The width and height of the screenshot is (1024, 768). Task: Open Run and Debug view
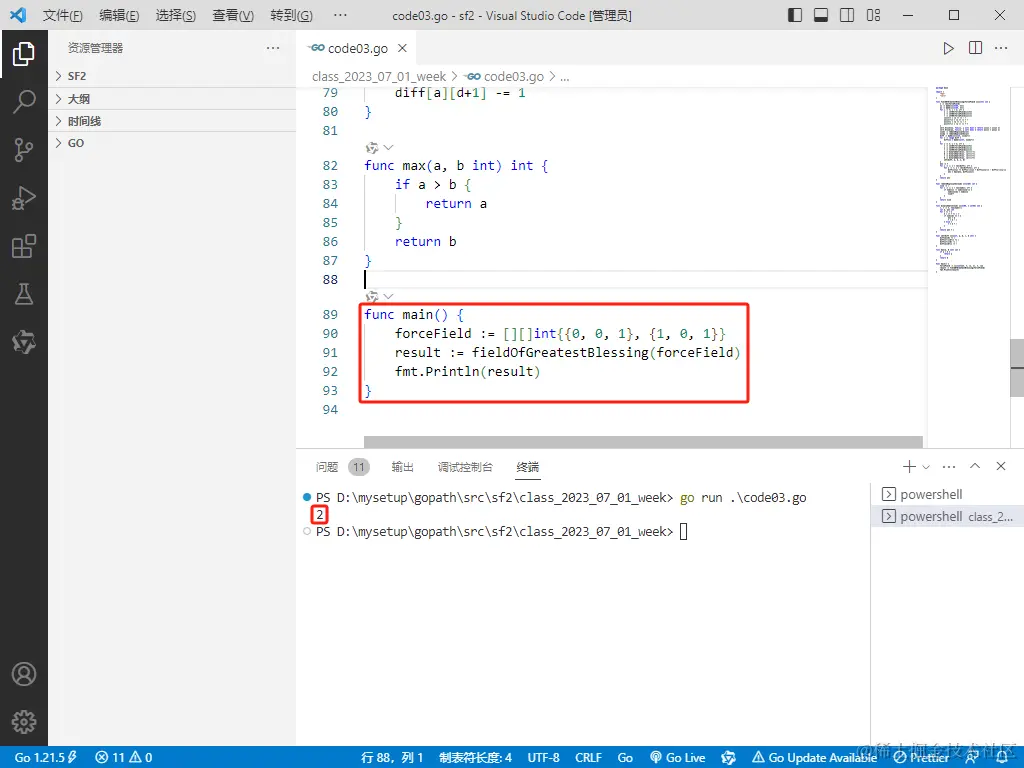pyautogui.click(x=24, y=198)
